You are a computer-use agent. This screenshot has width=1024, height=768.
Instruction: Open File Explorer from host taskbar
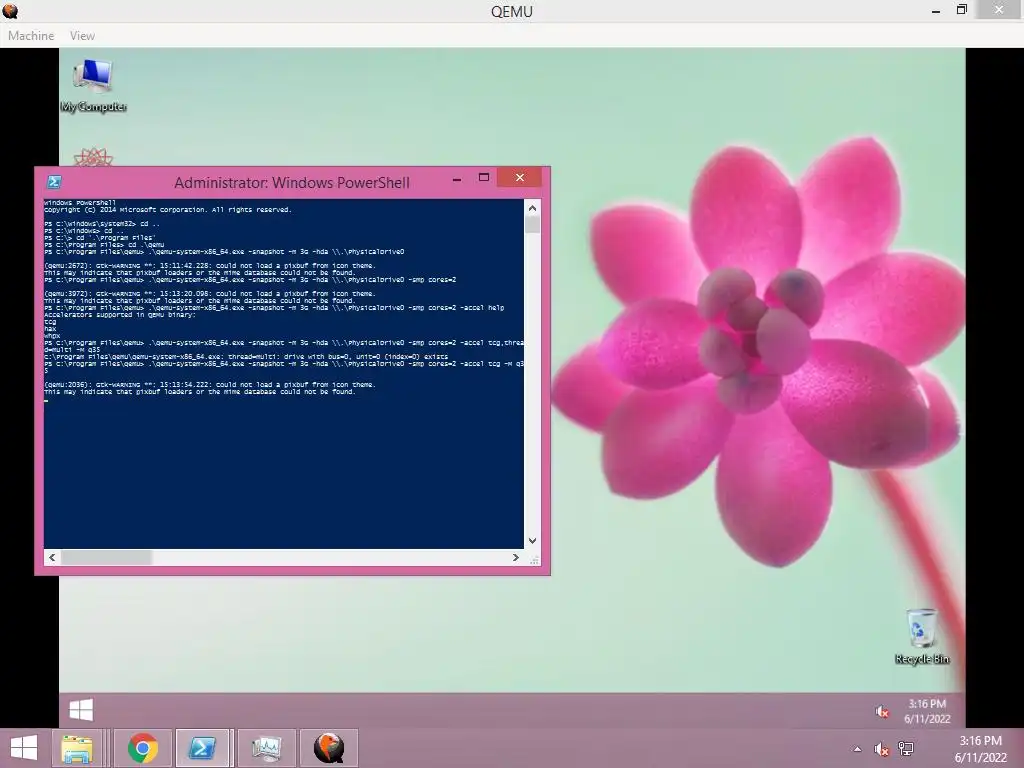click(x=76, y=748)
